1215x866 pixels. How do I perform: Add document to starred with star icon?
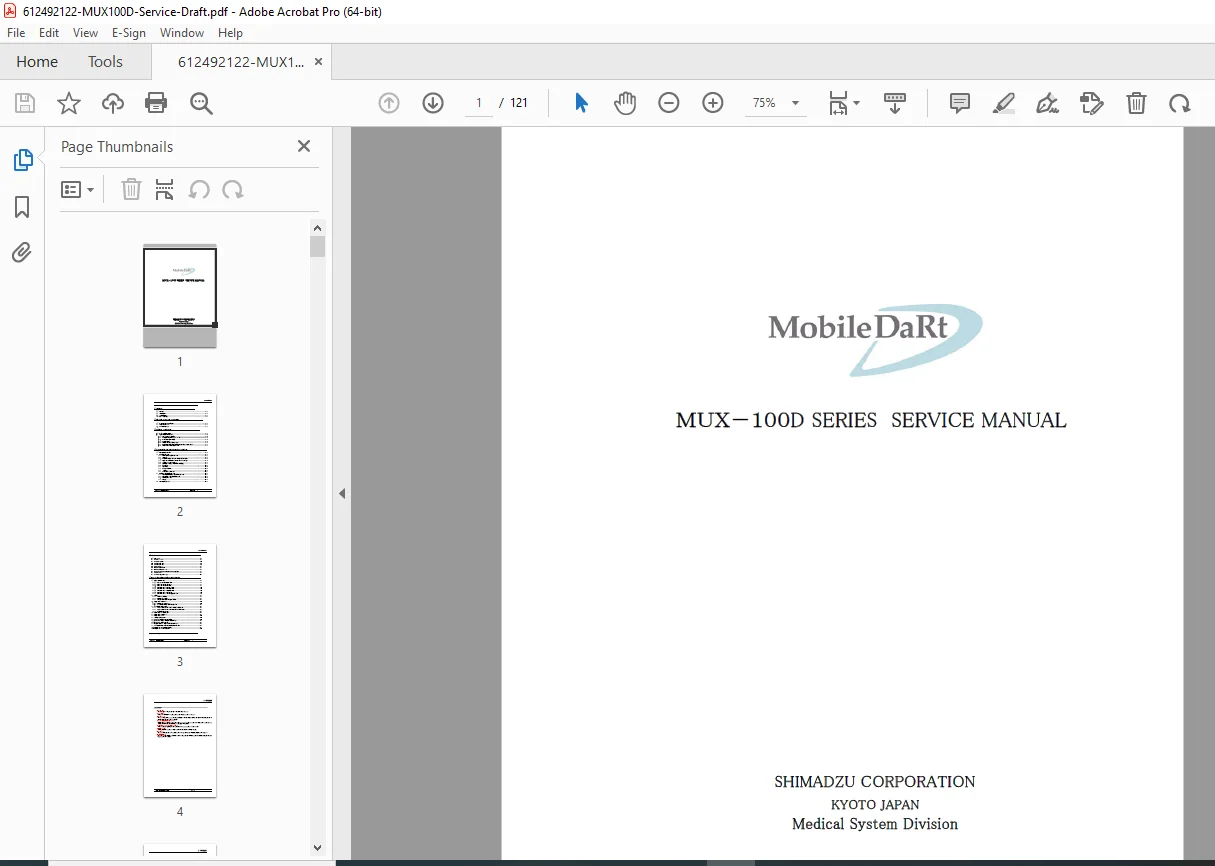click(69, 103)
